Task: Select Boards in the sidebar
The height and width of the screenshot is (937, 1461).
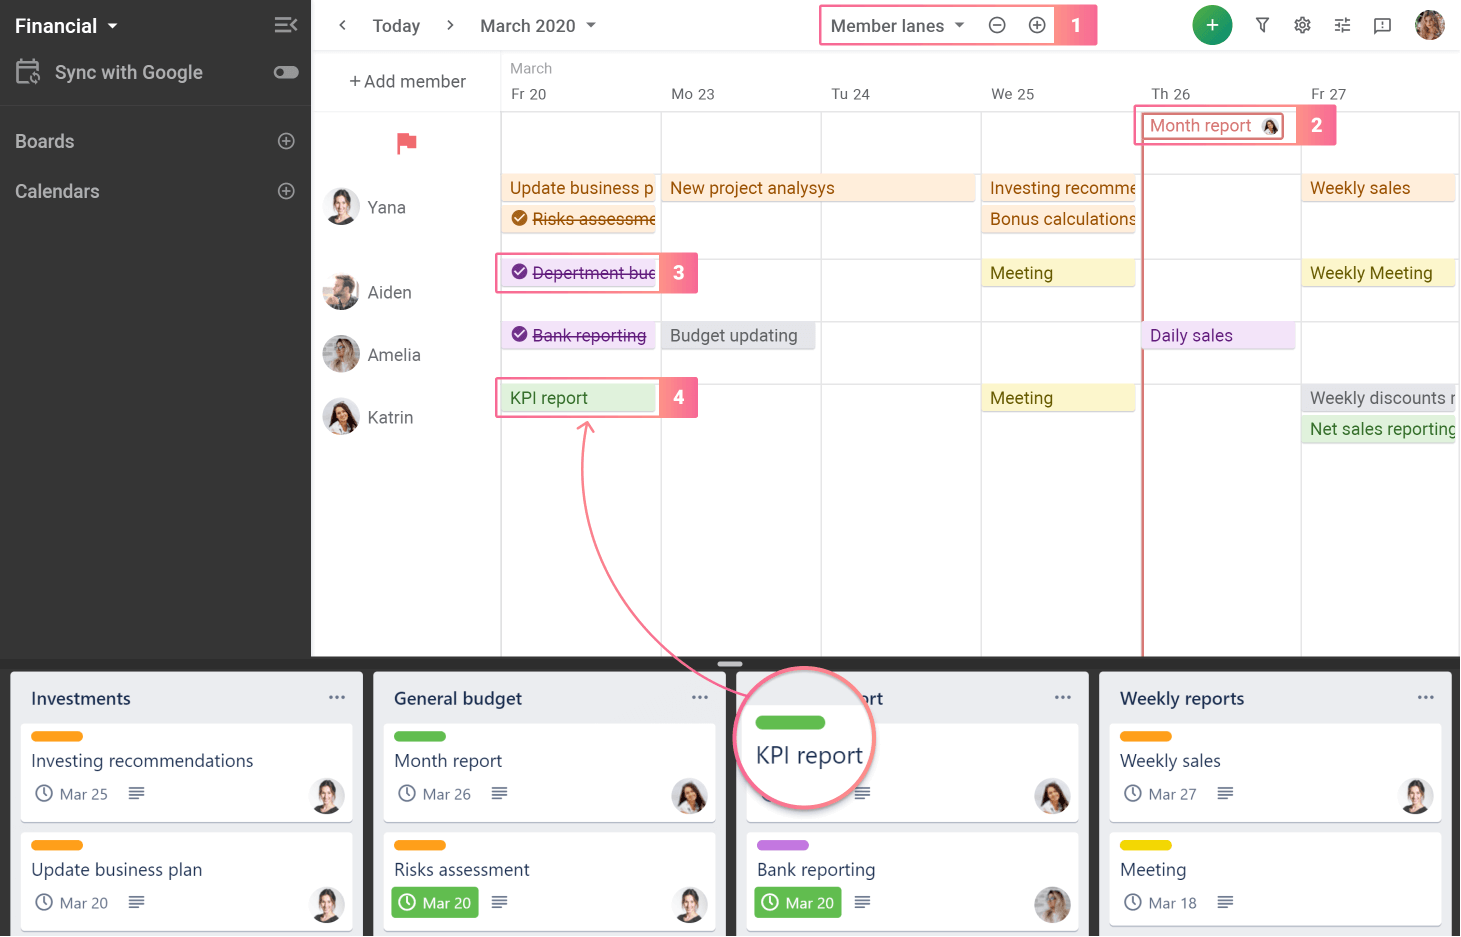Action: click(44, 141)
